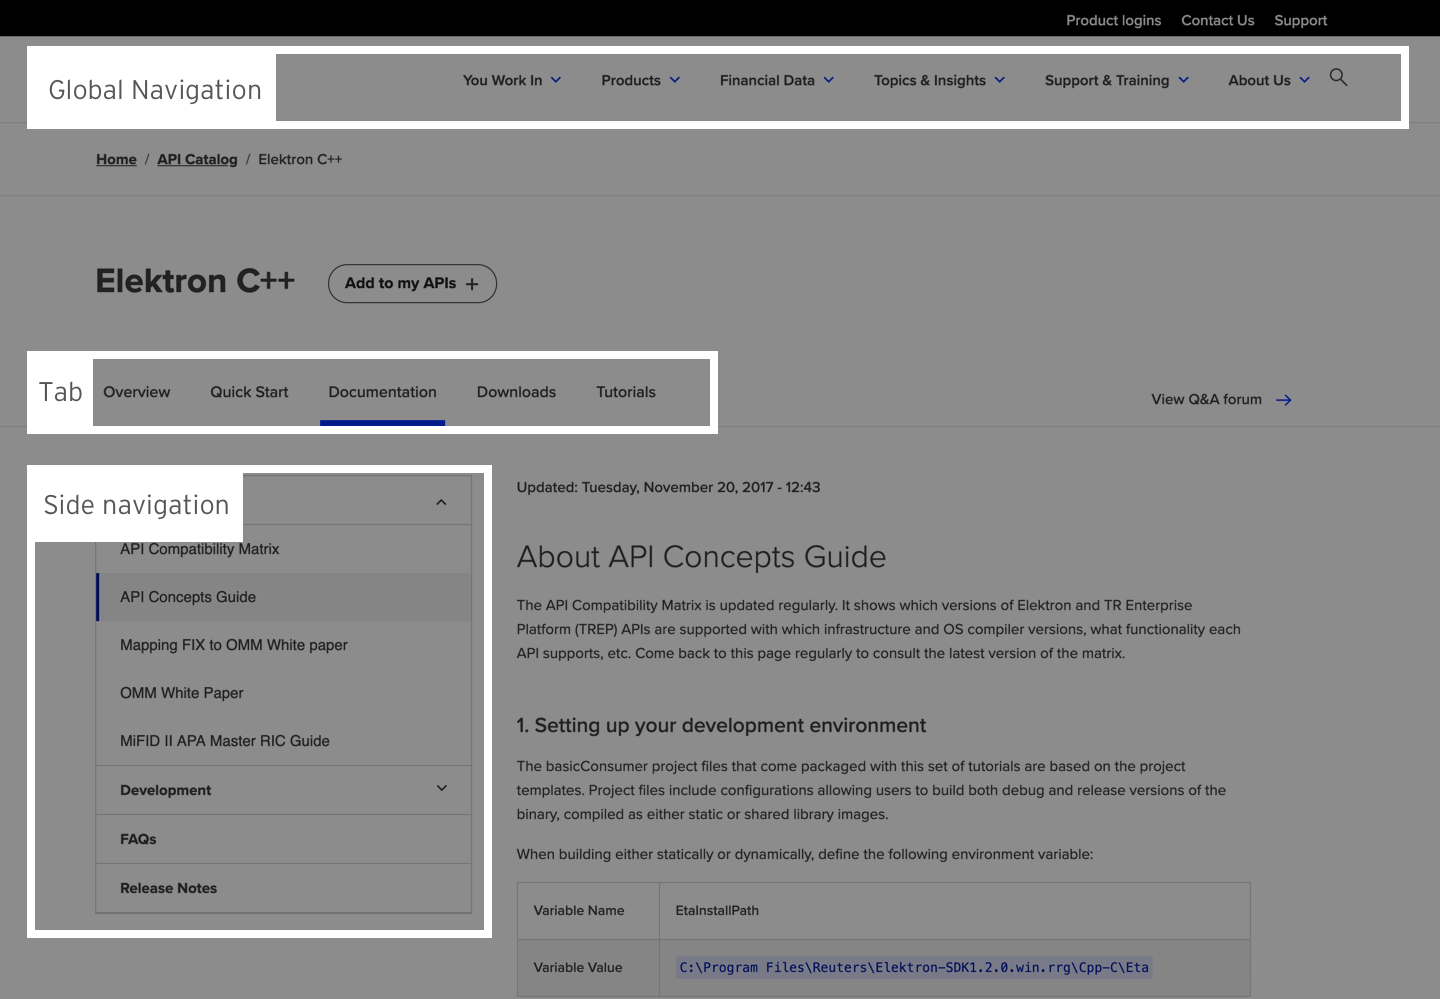The width and height of the screenshot is (1440, 999).
Task: Click the plus icon in Add to my APIs
Action: (x=472, y=284)
